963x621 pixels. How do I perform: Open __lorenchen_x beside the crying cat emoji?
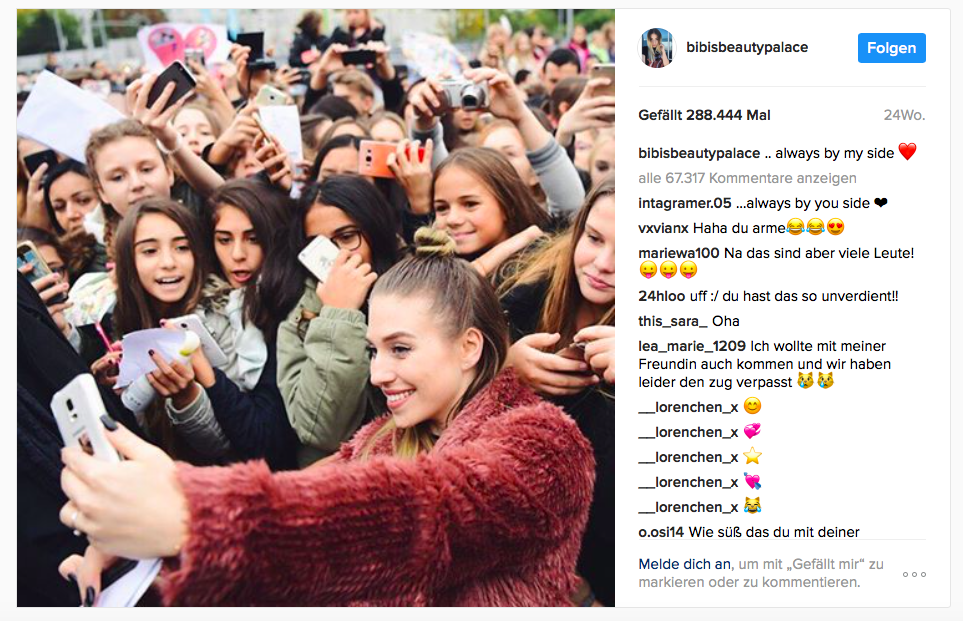688,507
